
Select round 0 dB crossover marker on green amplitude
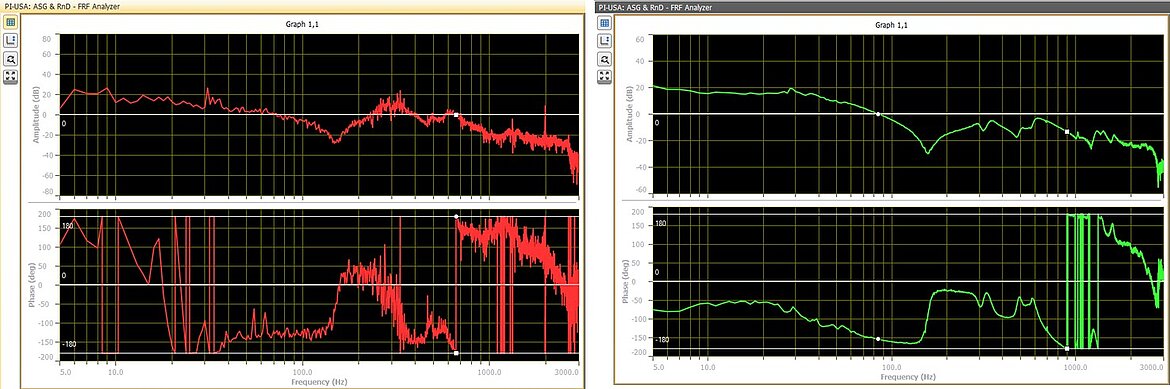[878, 114]
